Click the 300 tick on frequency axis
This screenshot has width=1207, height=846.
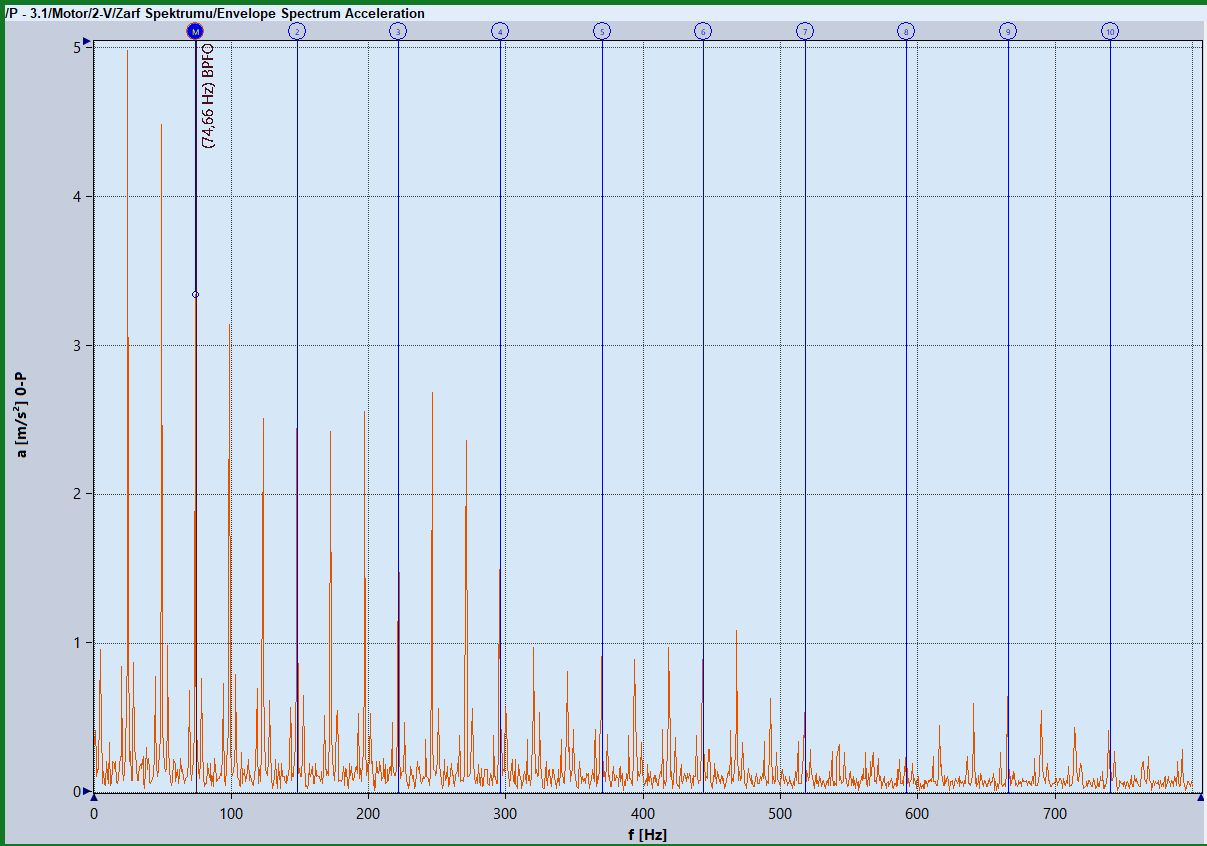click(x=506, y=814)
